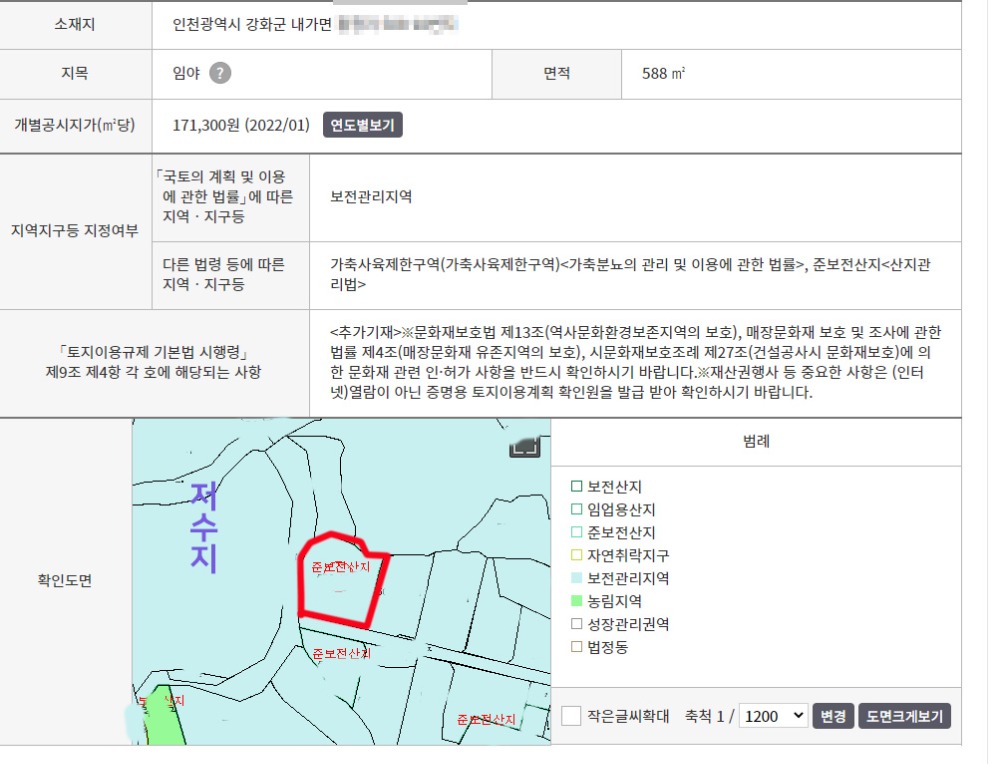
Task: Click the 588 ㎡ area value
Action: point(663,73)
